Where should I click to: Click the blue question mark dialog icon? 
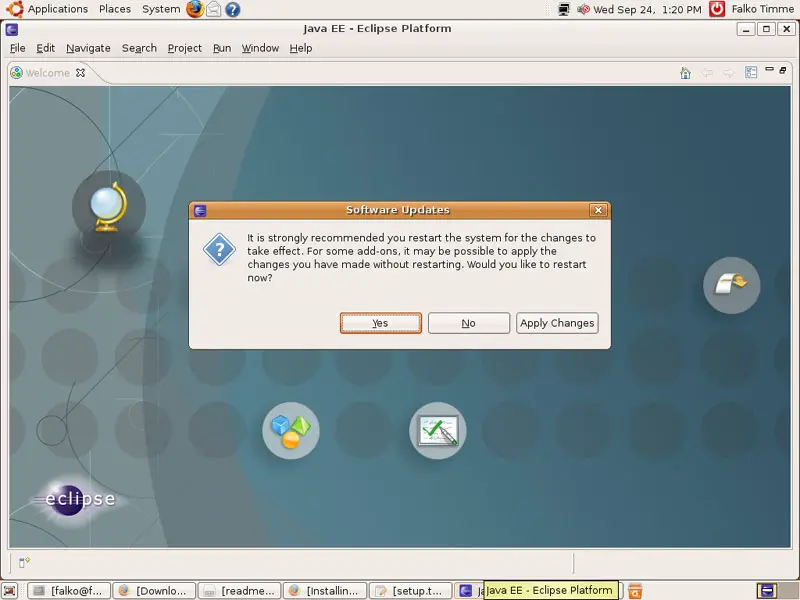[x=219, y=249]
